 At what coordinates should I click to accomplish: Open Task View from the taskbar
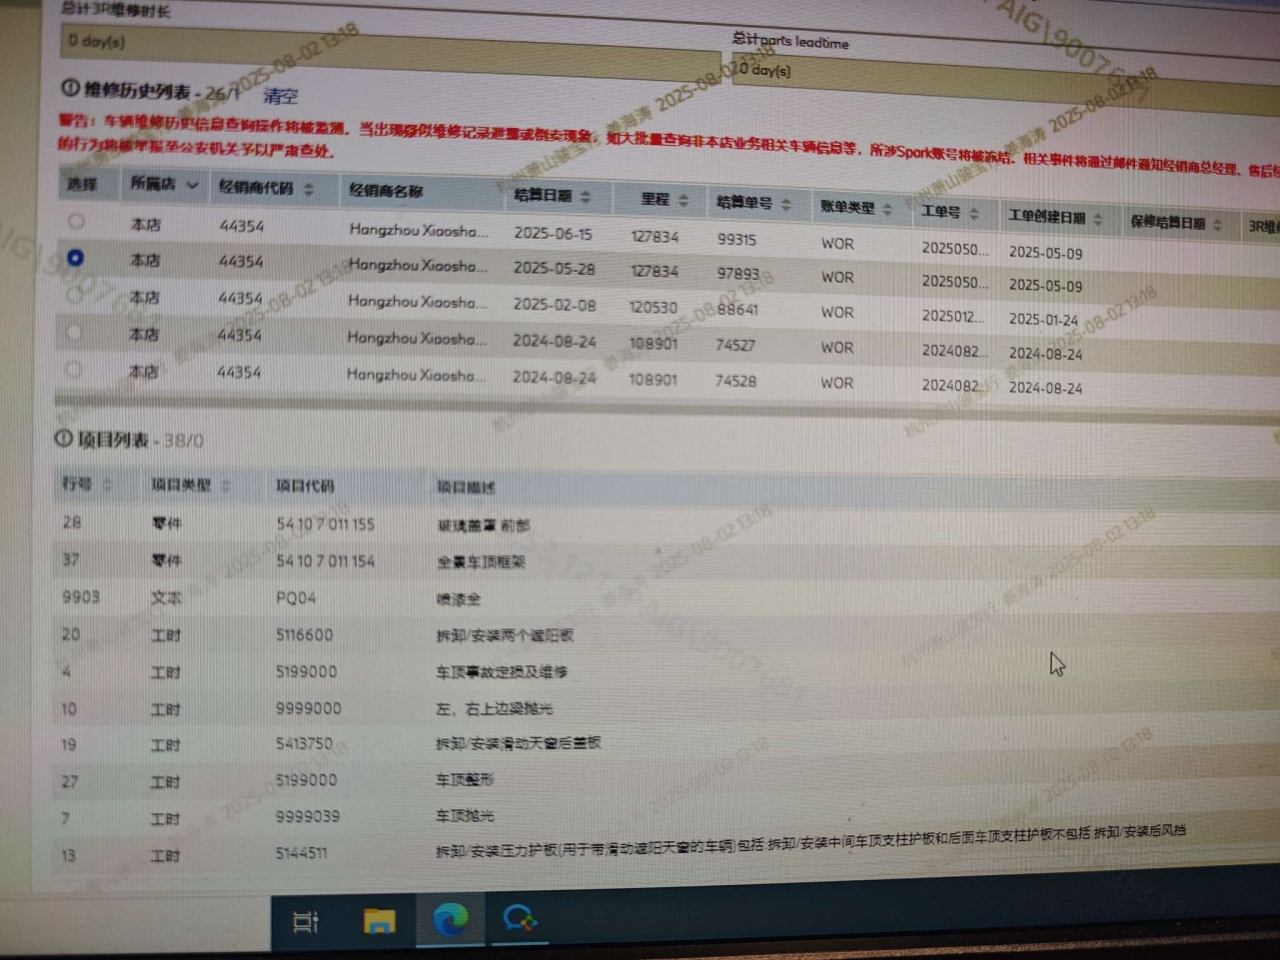[x=306, y=922]
